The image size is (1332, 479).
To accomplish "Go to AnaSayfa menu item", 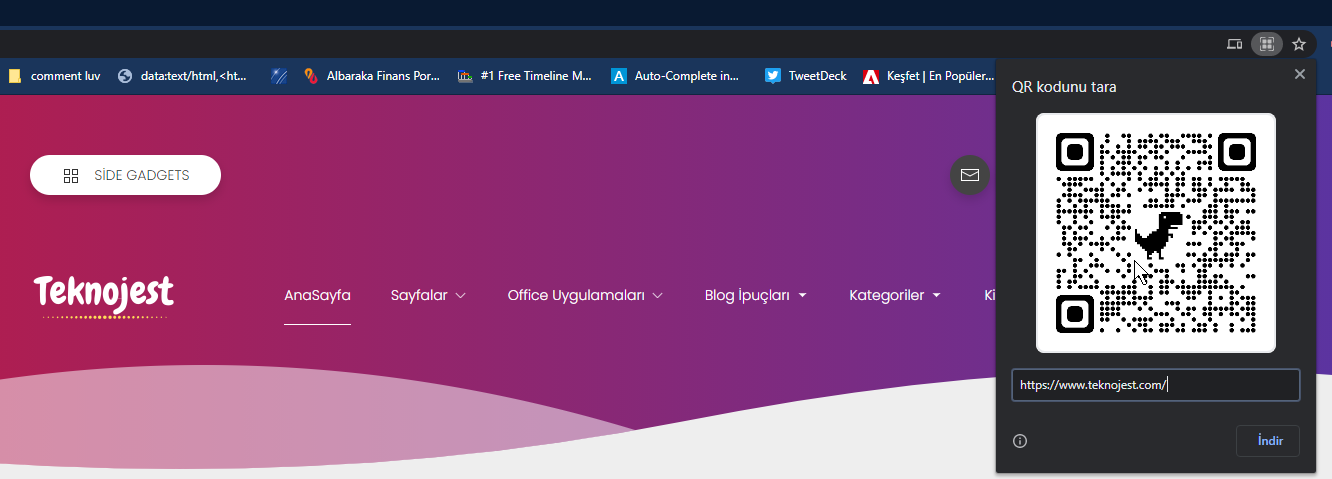I will point(317,296).
